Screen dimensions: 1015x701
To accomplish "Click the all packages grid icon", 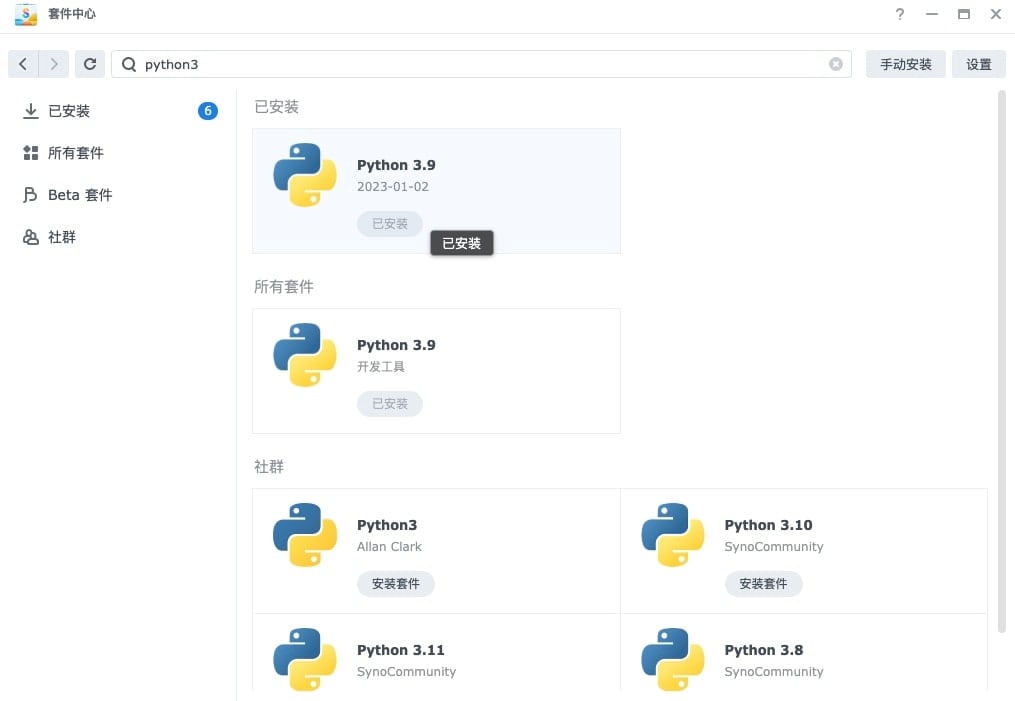I will (30, 153).
